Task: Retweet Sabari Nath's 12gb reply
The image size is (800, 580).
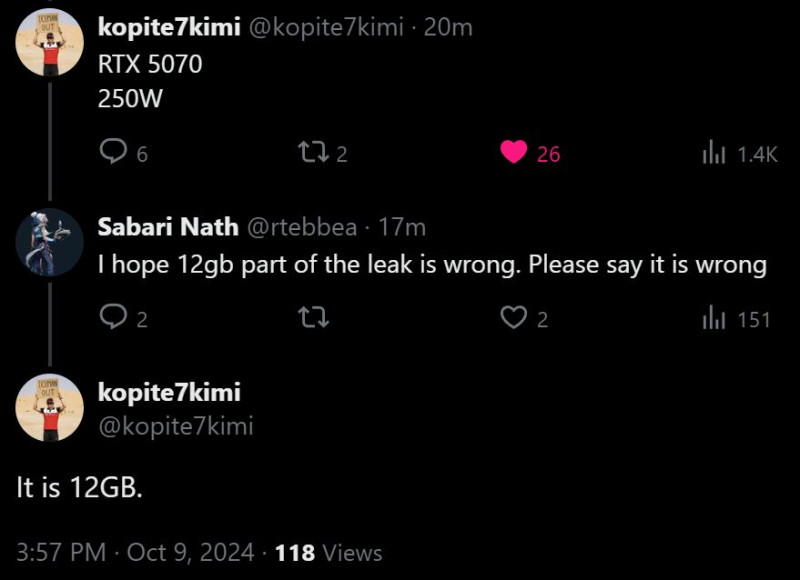Action: point(312,318)
